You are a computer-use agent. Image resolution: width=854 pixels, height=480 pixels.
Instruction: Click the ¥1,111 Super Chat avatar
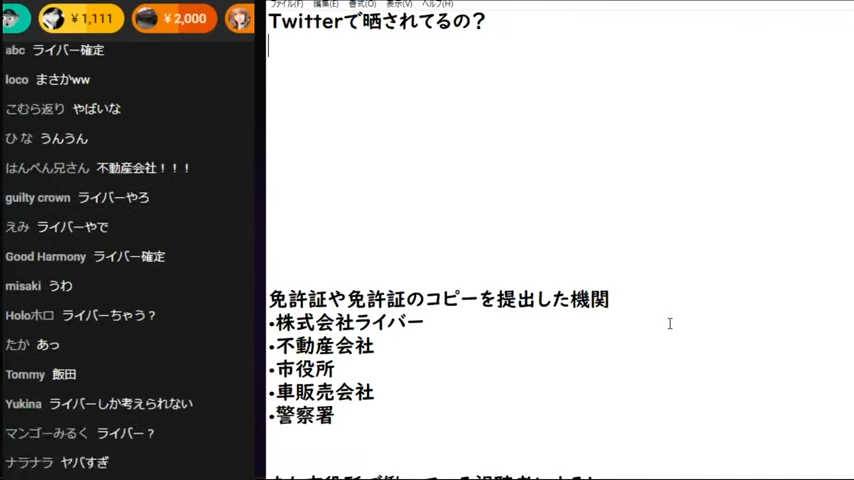(54, 18)
